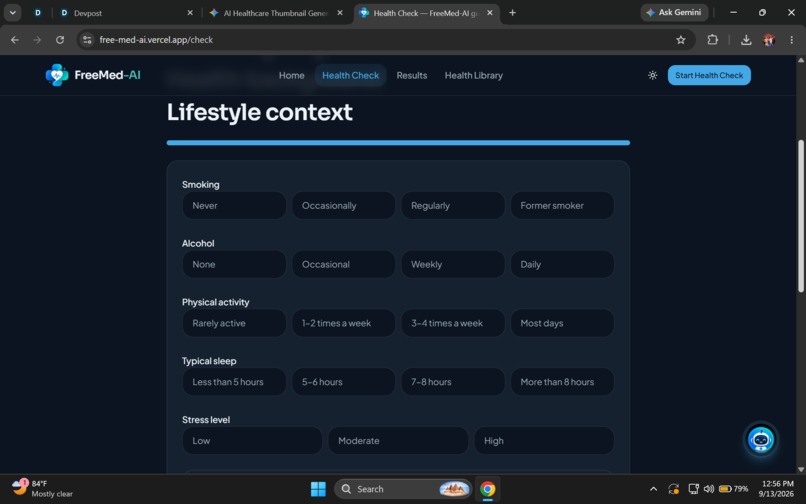Select Never for Smoking
Image resolution: width=806 pixels, height=504 pixels.
tap(234, 206)
